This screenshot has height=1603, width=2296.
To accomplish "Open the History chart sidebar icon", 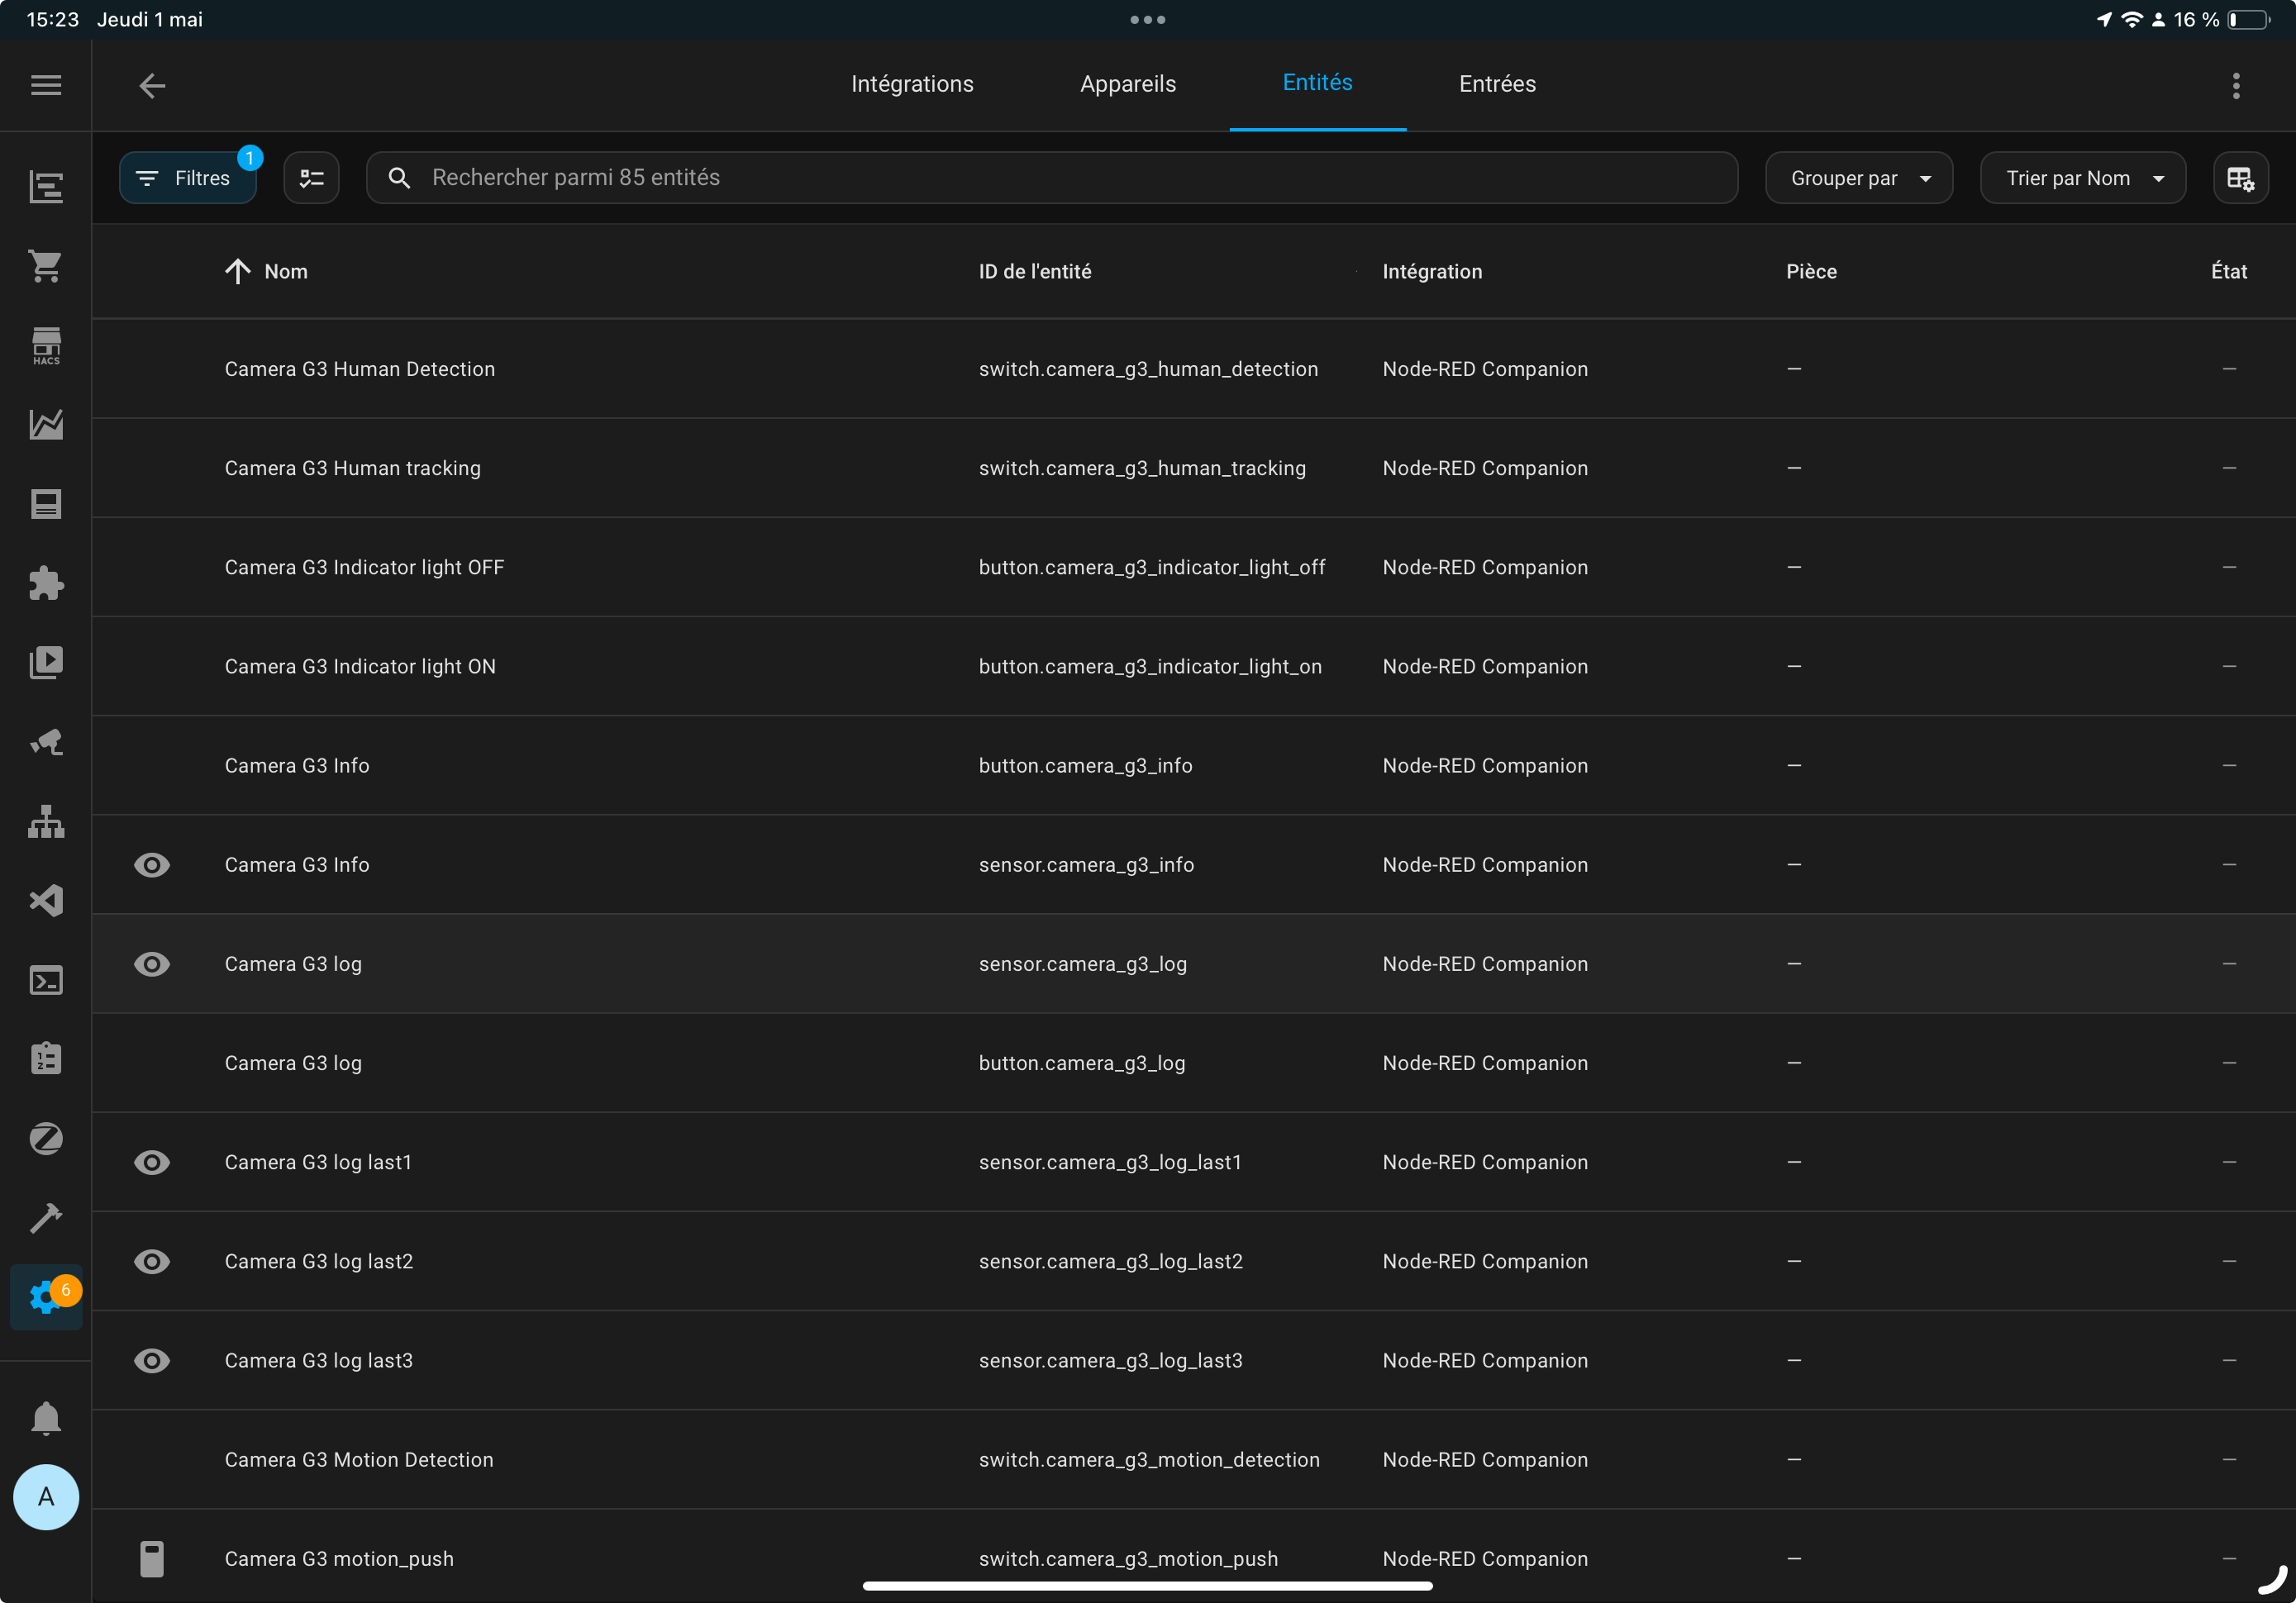I will point(46,425).
